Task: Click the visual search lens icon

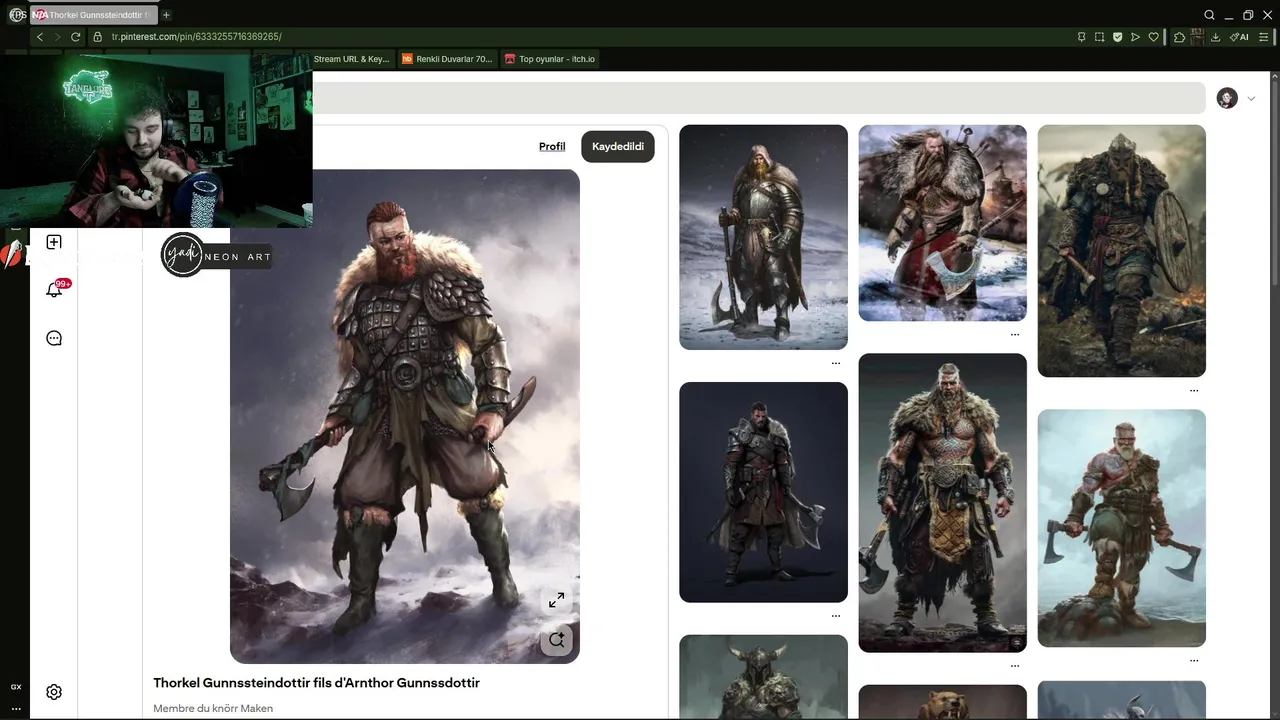Action: coord(556,640)
